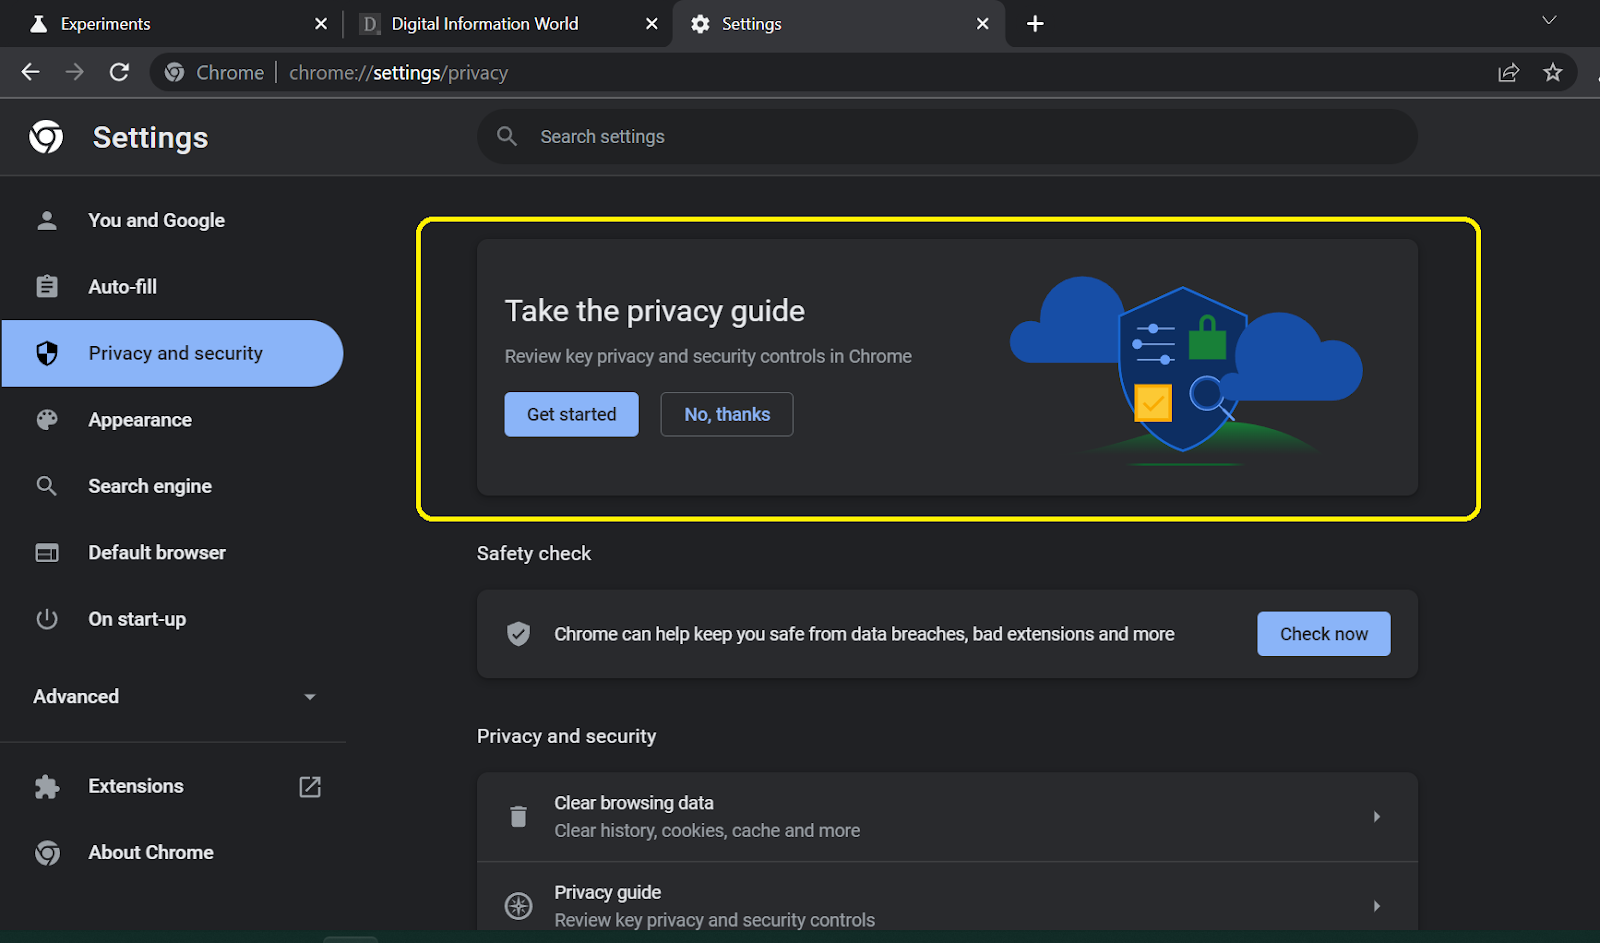Click the magnifier icon in Search settings
This screenshot has height=943, width=1600.
[507, 136]
